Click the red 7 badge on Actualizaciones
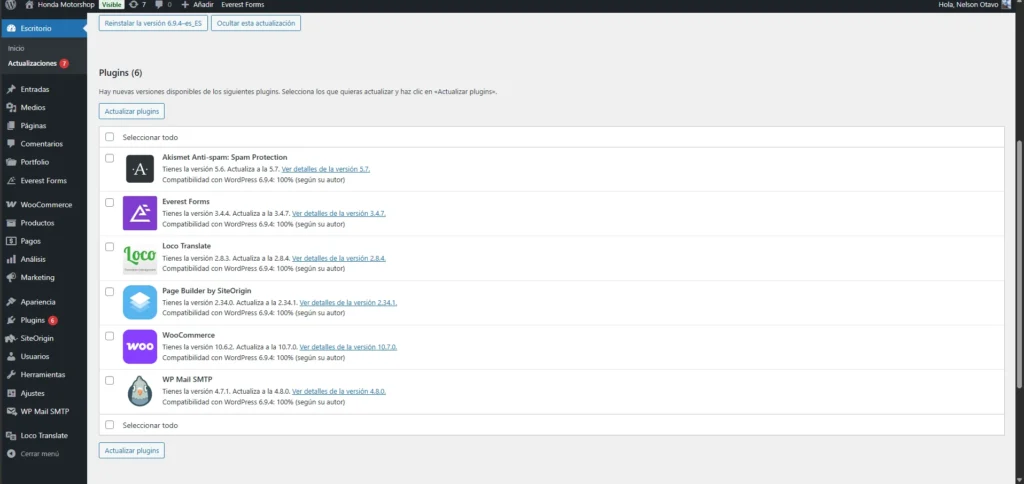 click(64, 63)
